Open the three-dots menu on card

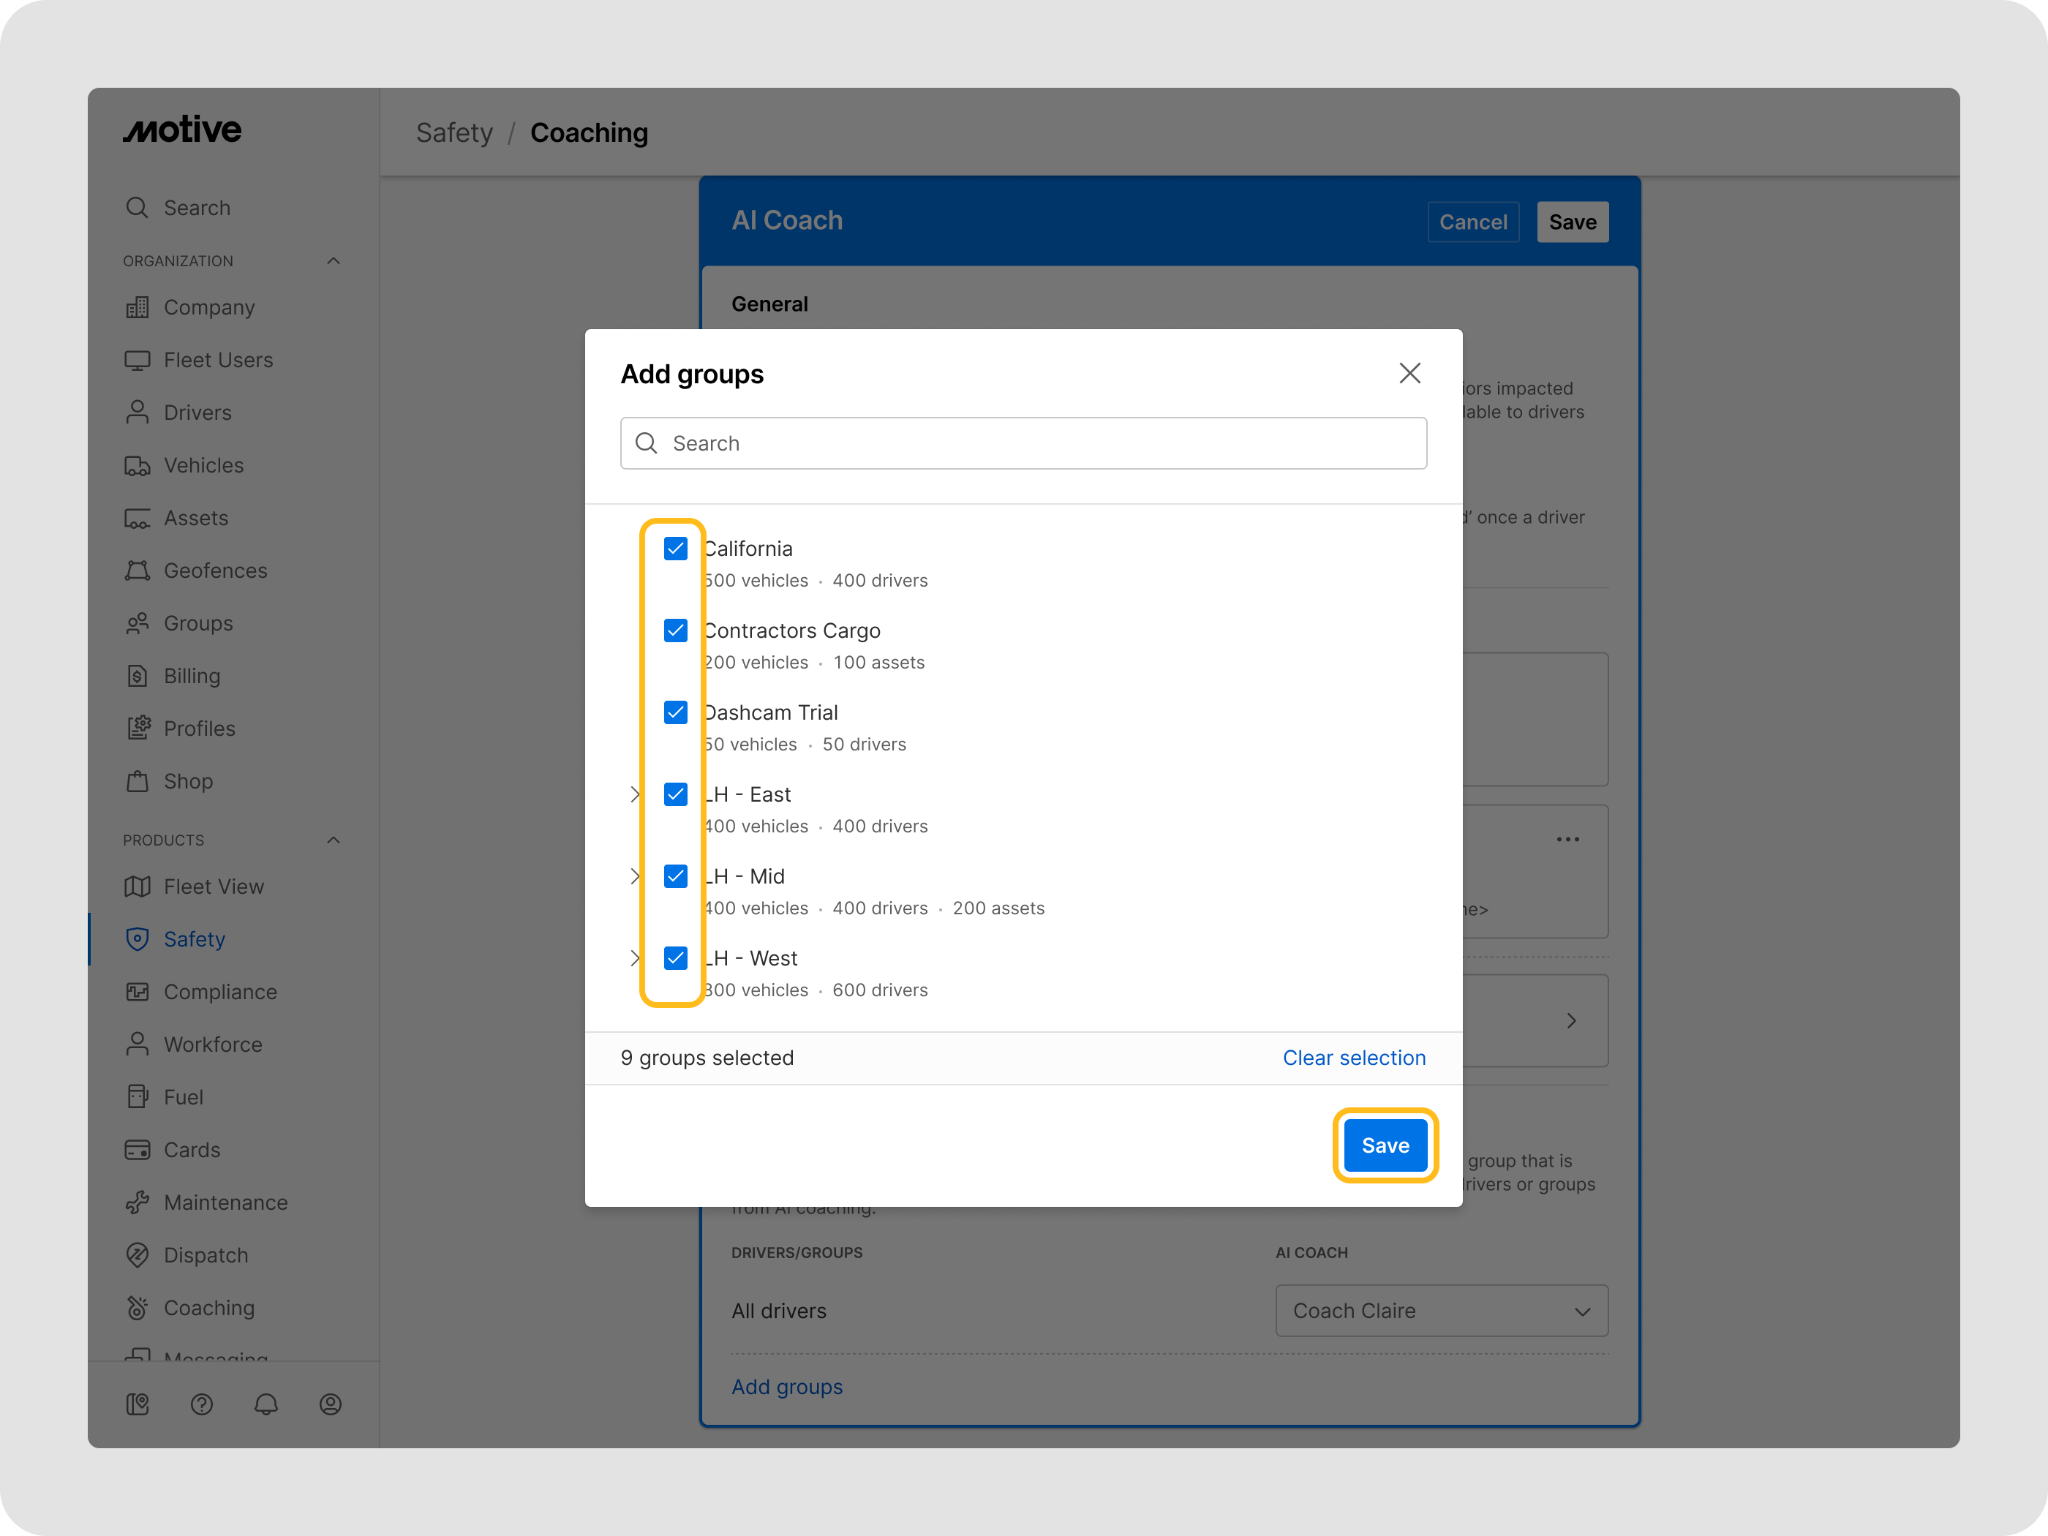pos(1568,839)
